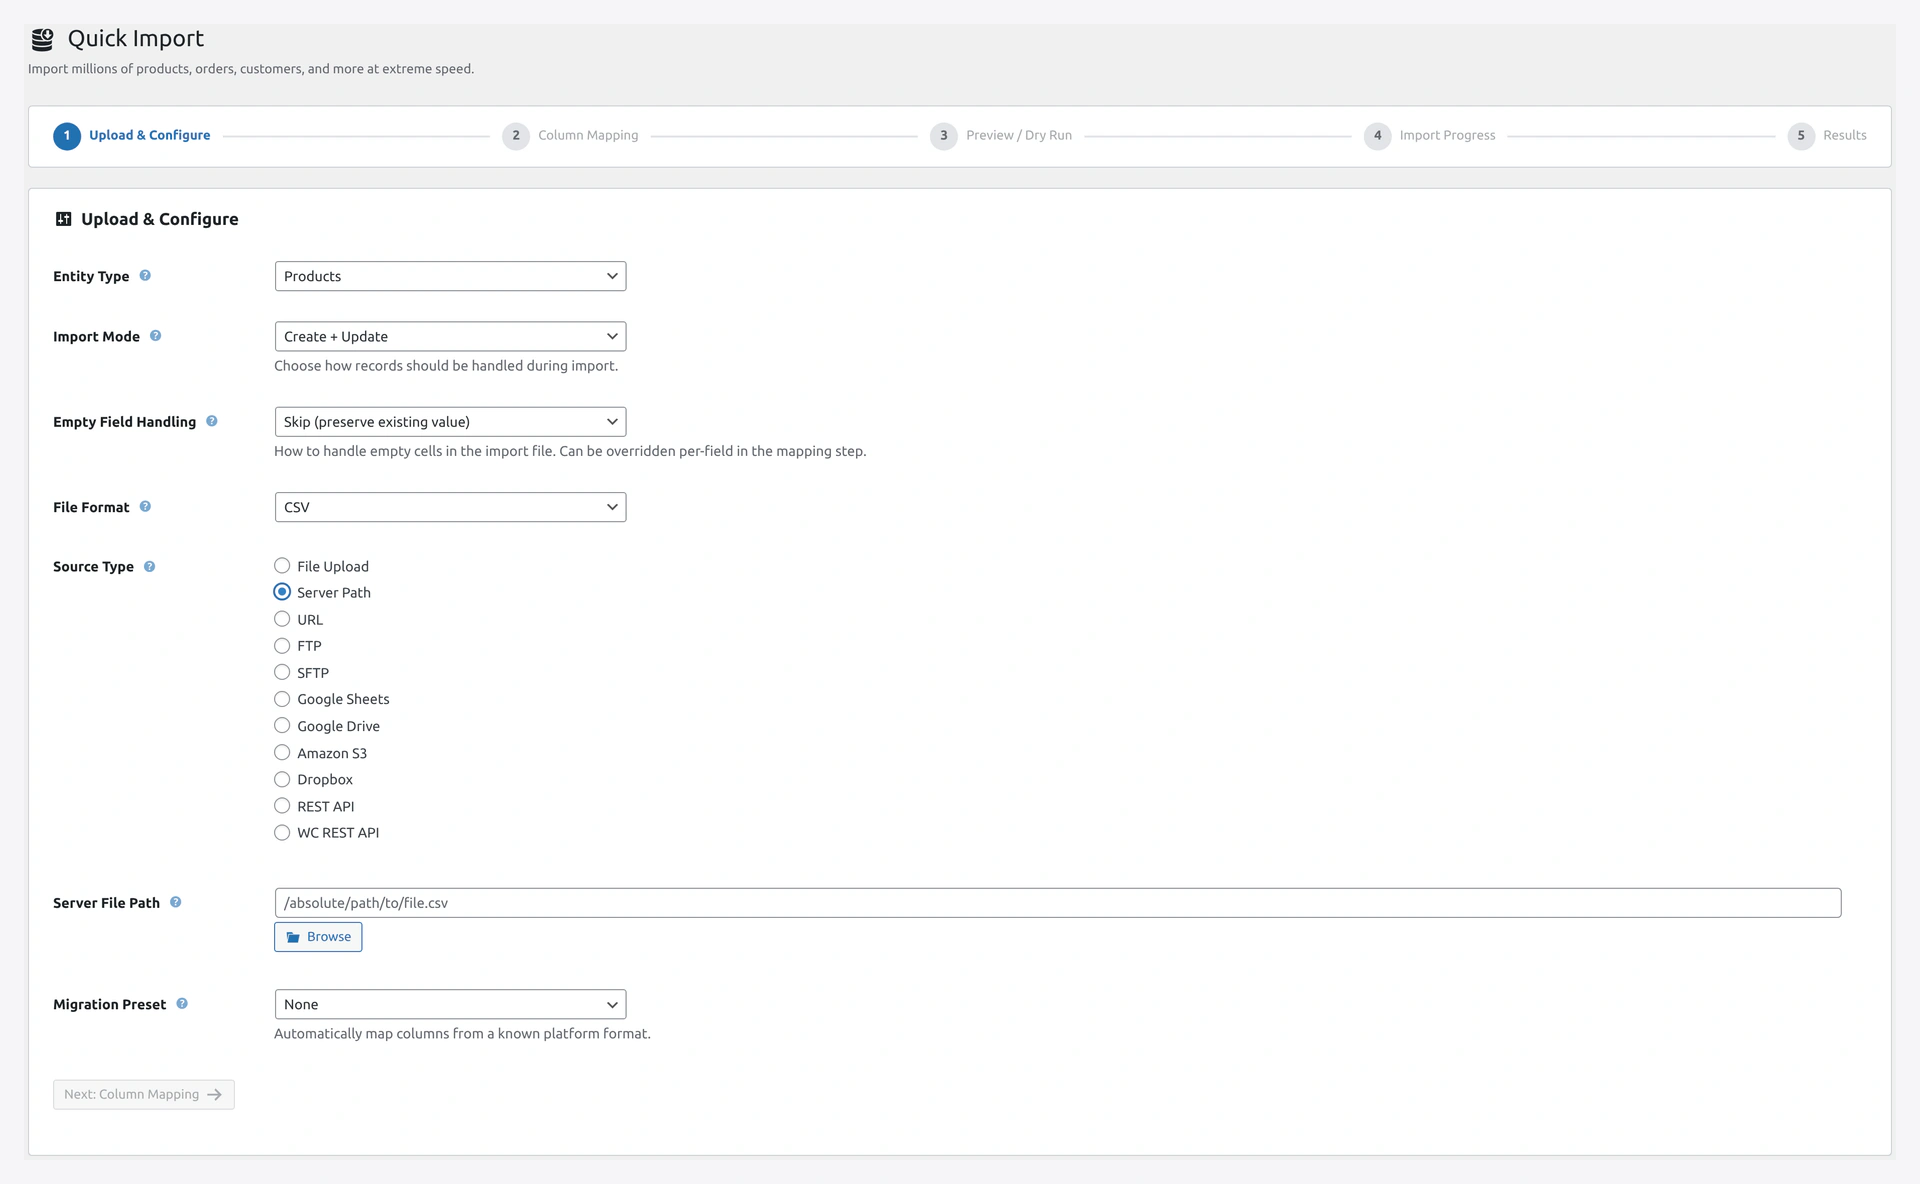Click the Browse button
This screenshot has height=1184, width=1920.
tap(318, 937)
